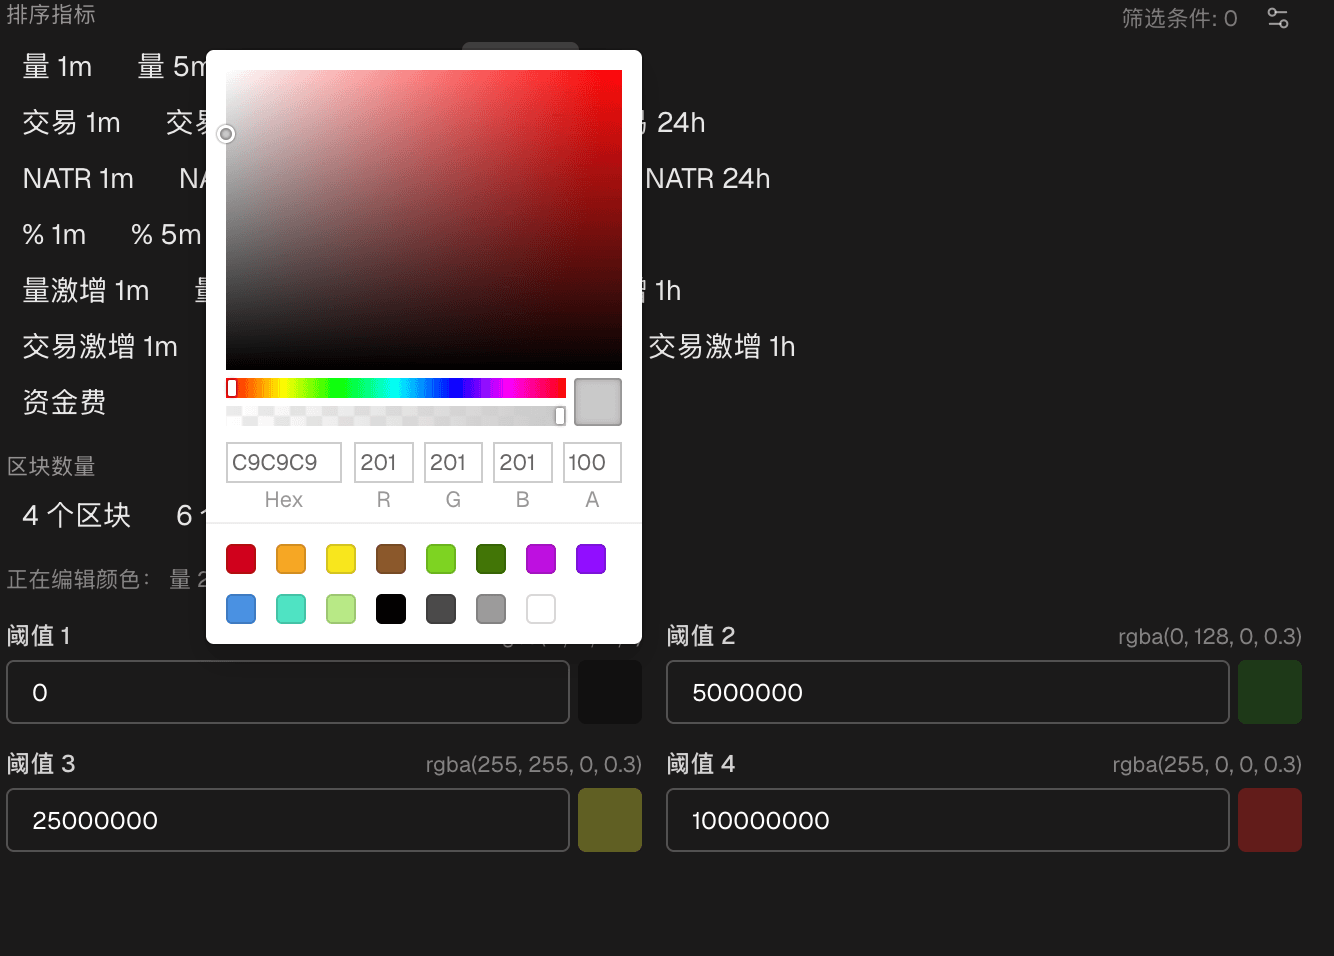1334x956 pixels.
Task: Select the 量 1m sort metric
Action: [x=57, y=67]
